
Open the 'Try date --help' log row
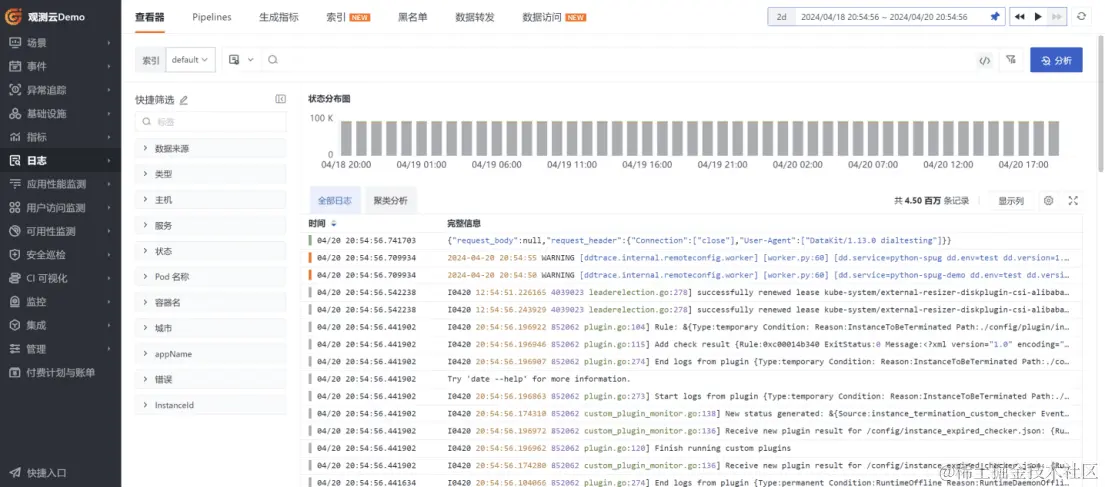point(694,379)
